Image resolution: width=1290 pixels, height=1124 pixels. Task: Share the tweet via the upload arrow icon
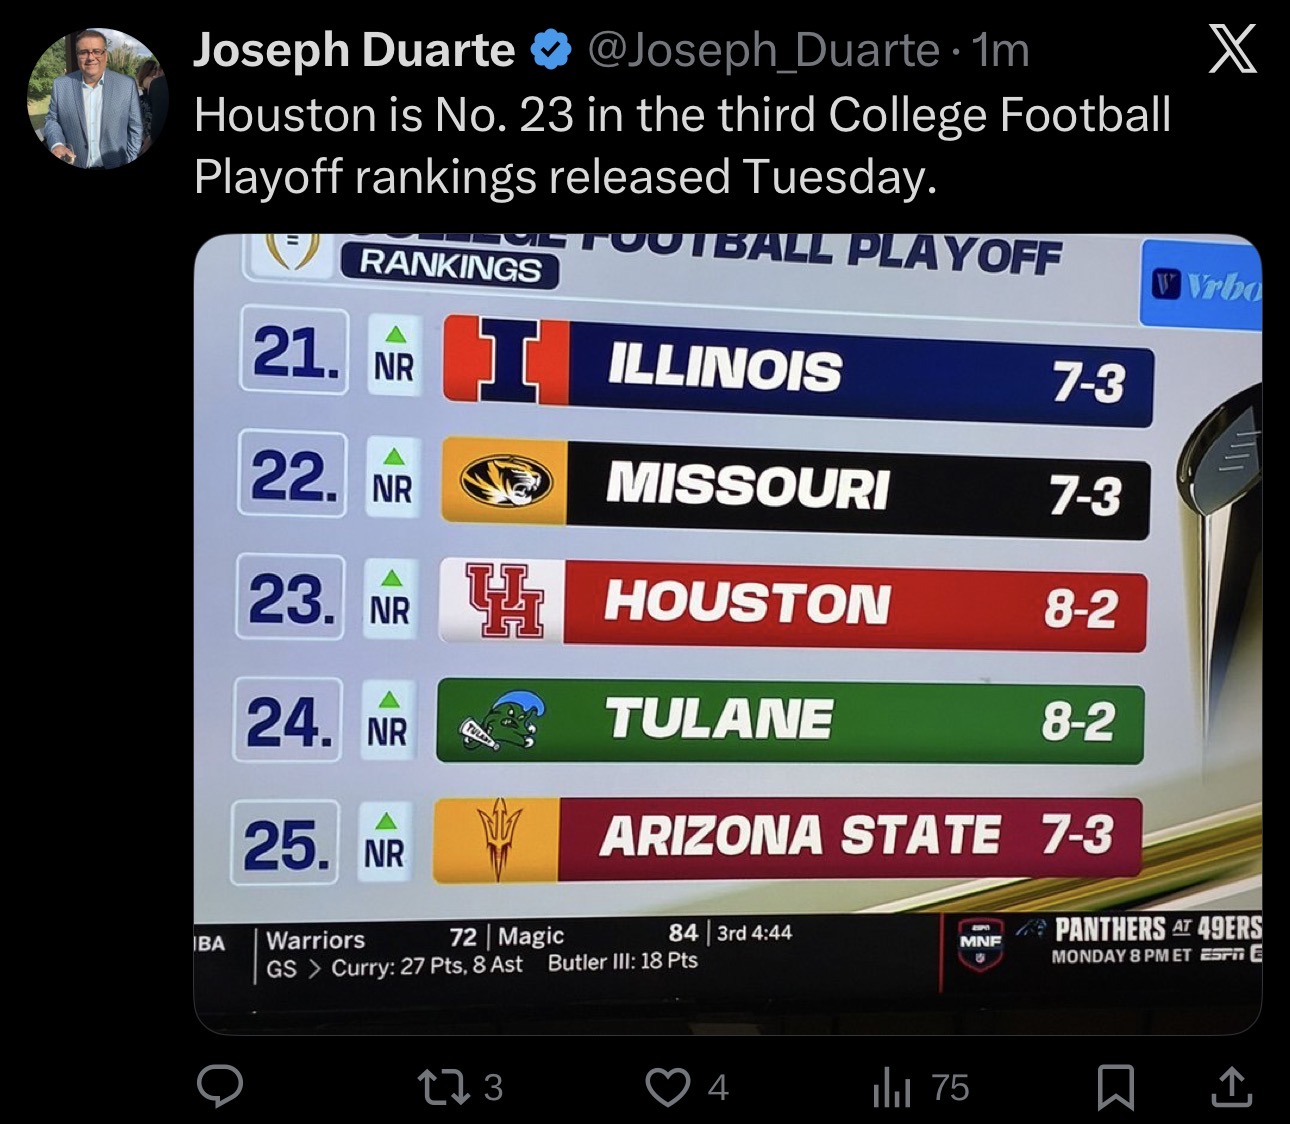[x=1231, y=1087]
